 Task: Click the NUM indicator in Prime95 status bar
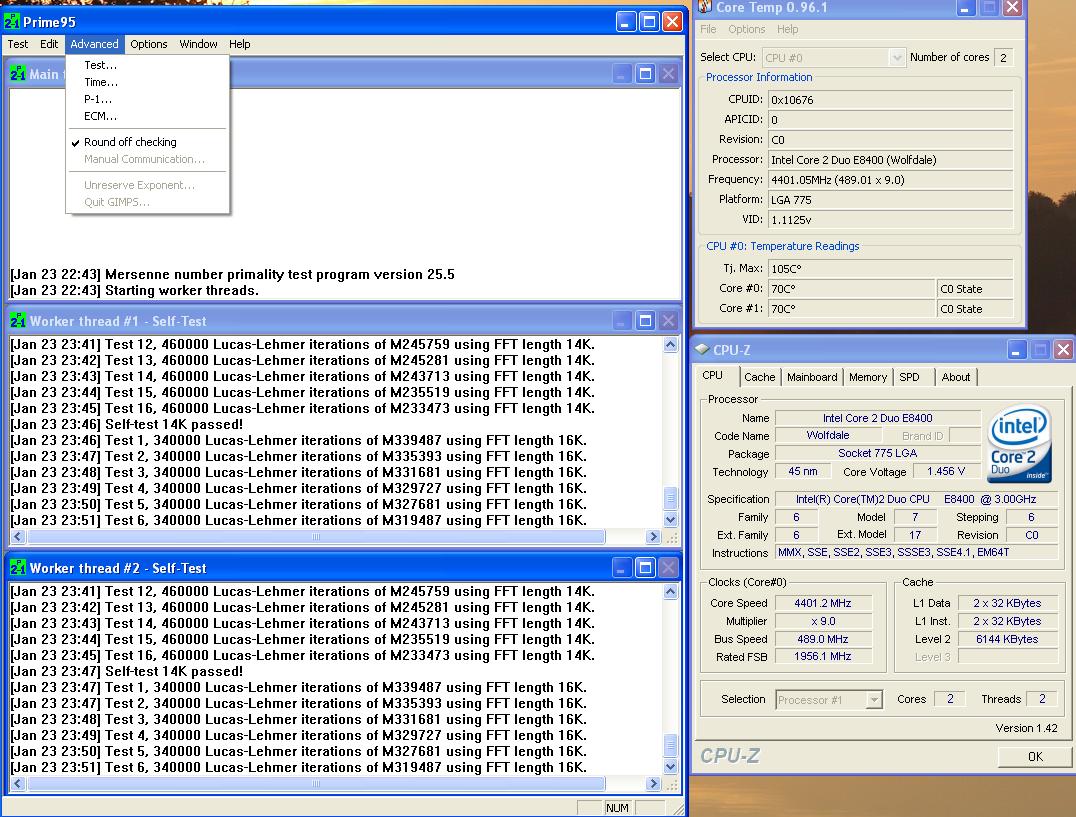click(x=617, y=808)
